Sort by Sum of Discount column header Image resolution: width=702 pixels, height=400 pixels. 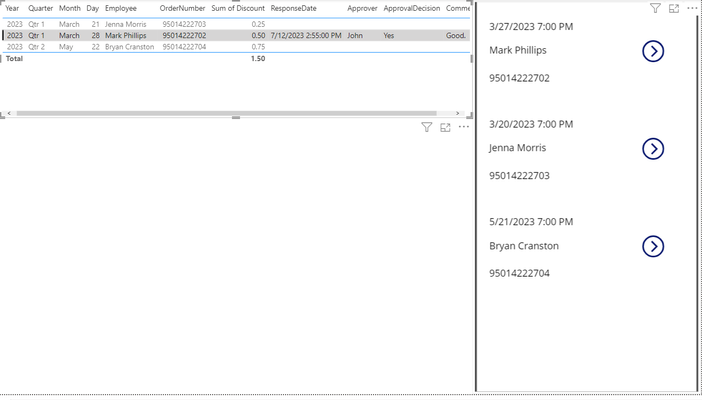(x=238, y=8)
